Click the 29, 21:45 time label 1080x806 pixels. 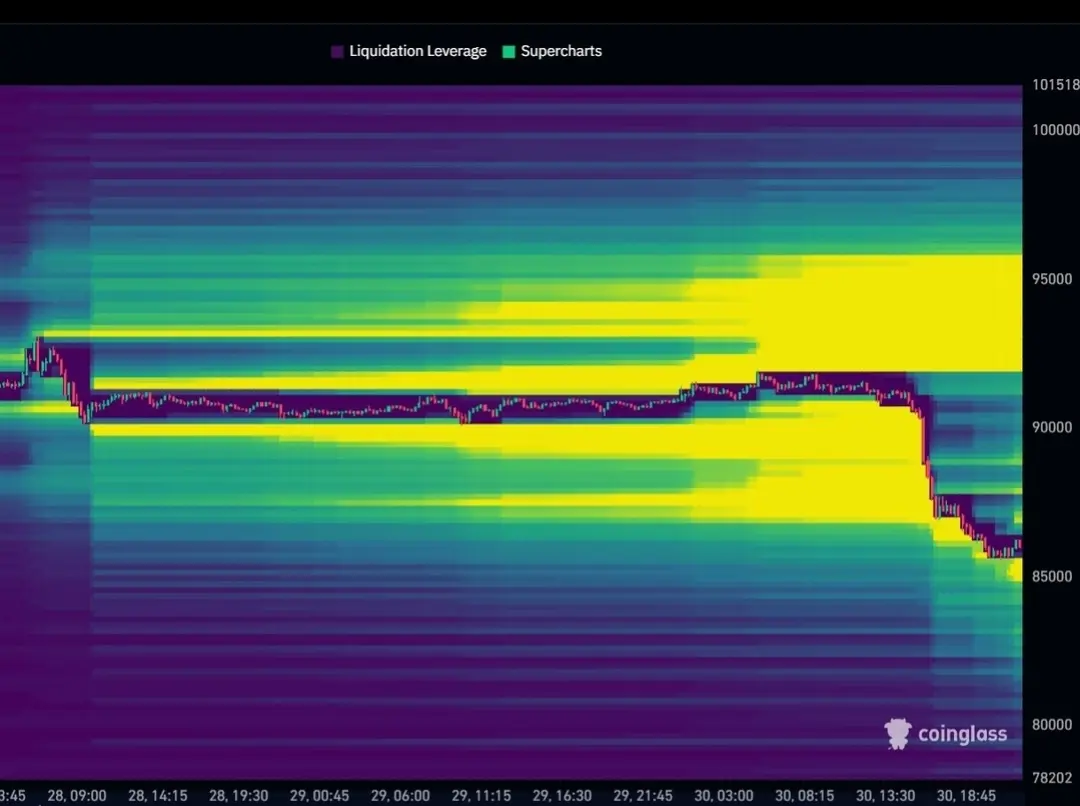pos(643,796)
